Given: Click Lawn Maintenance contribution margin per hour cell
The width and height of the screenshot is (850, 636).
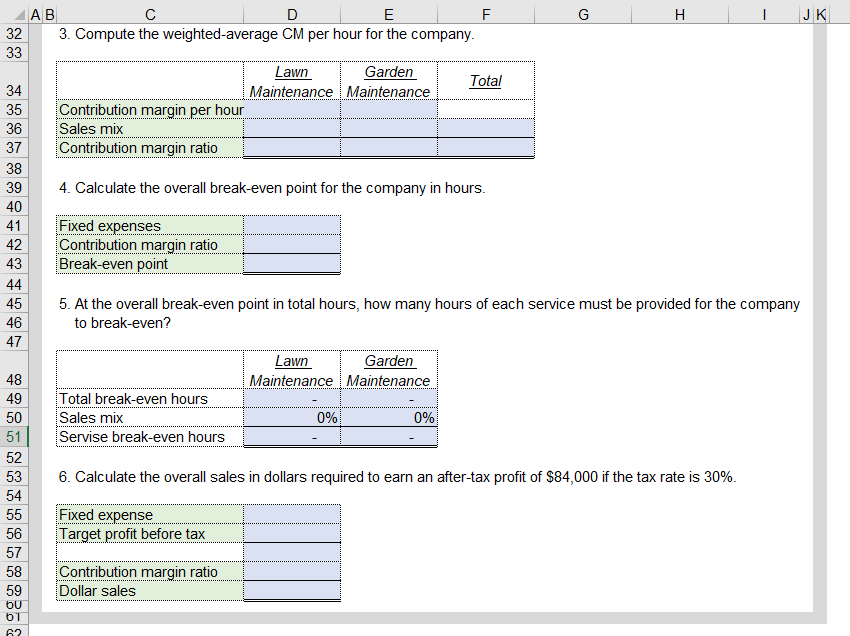Looking at the screenshot, I should point(292,110).
